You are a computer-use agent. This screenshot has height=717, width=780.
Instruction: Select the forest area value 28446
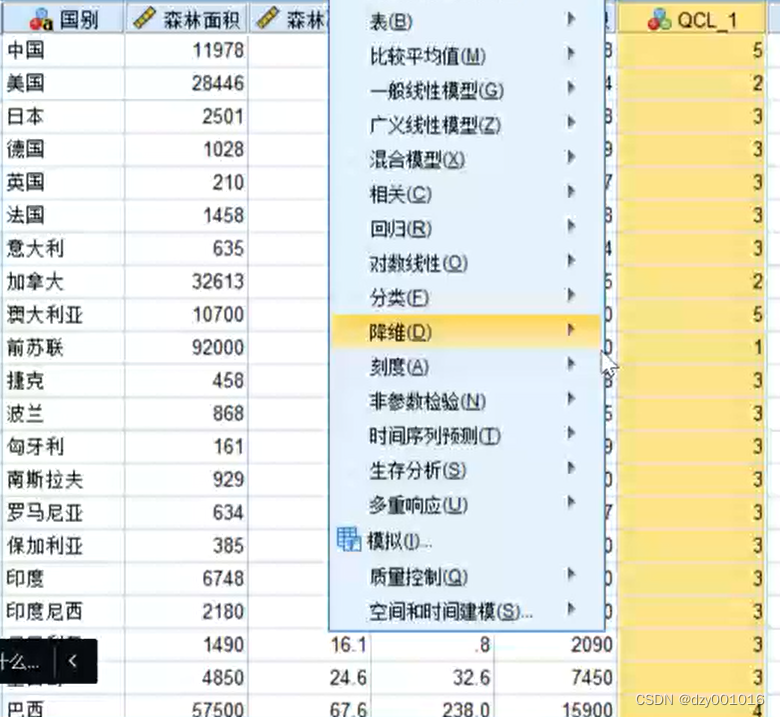pos(187,83)
